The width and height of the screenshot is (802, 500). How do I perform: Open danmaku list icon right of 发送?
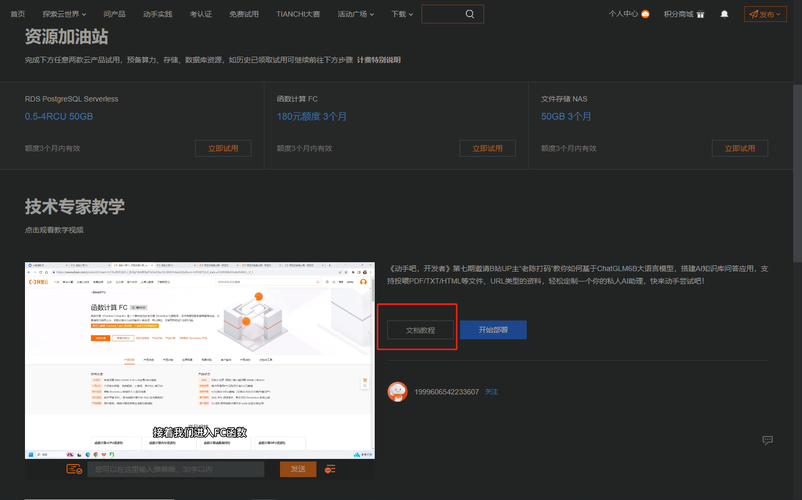click(330, 469)
